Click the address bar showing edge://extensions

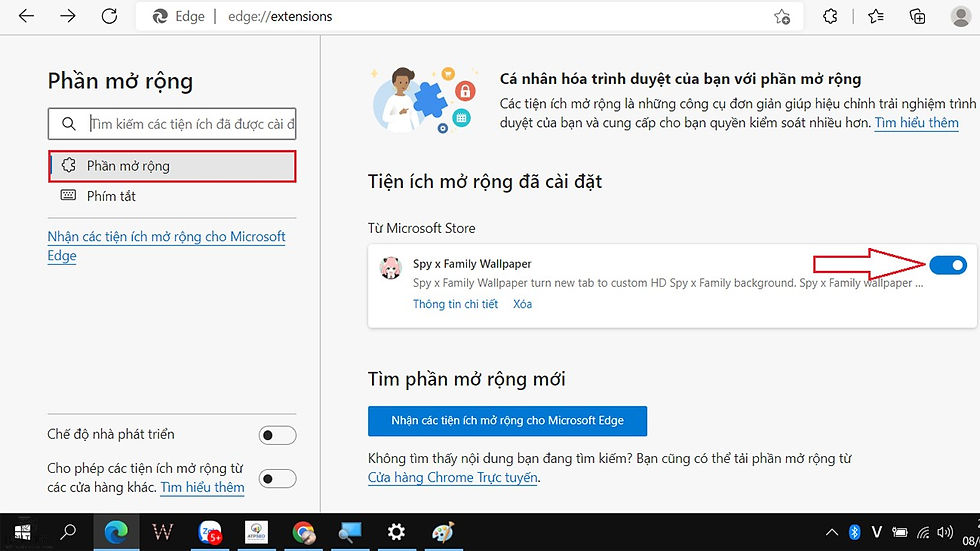click(469, 16)
